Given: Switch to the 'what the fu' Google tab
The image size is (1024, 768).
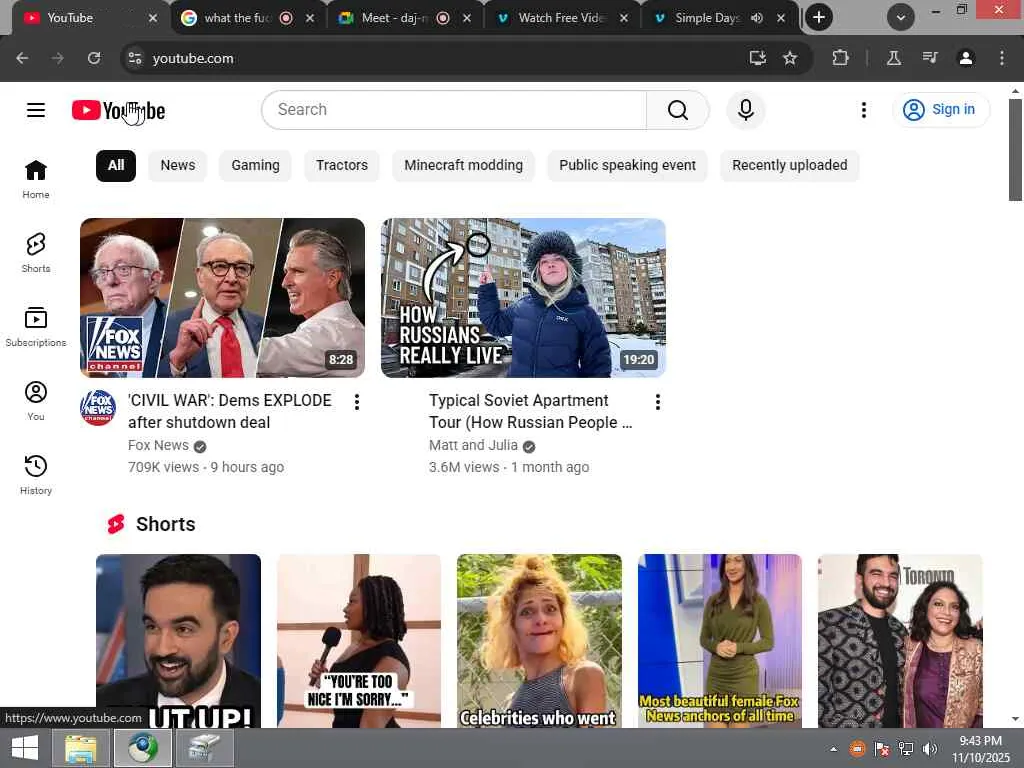Looking at the screenshot, I should click(x=249, y=18).
